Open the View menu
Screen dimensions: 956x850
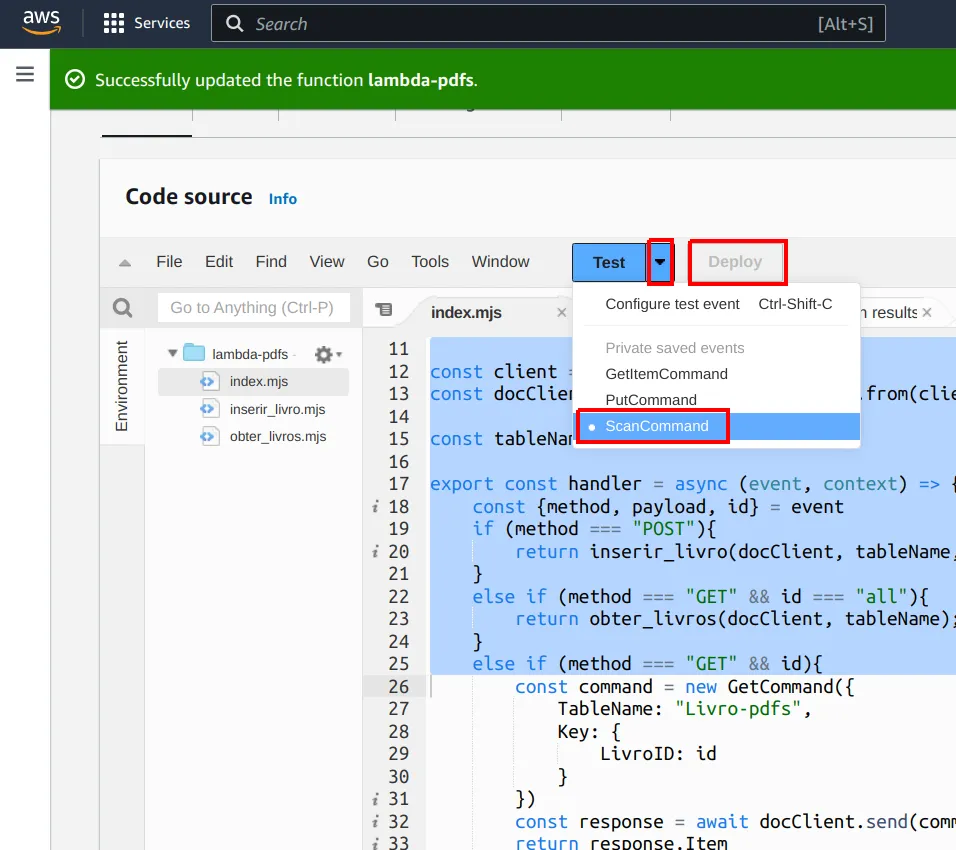[327, 262]
